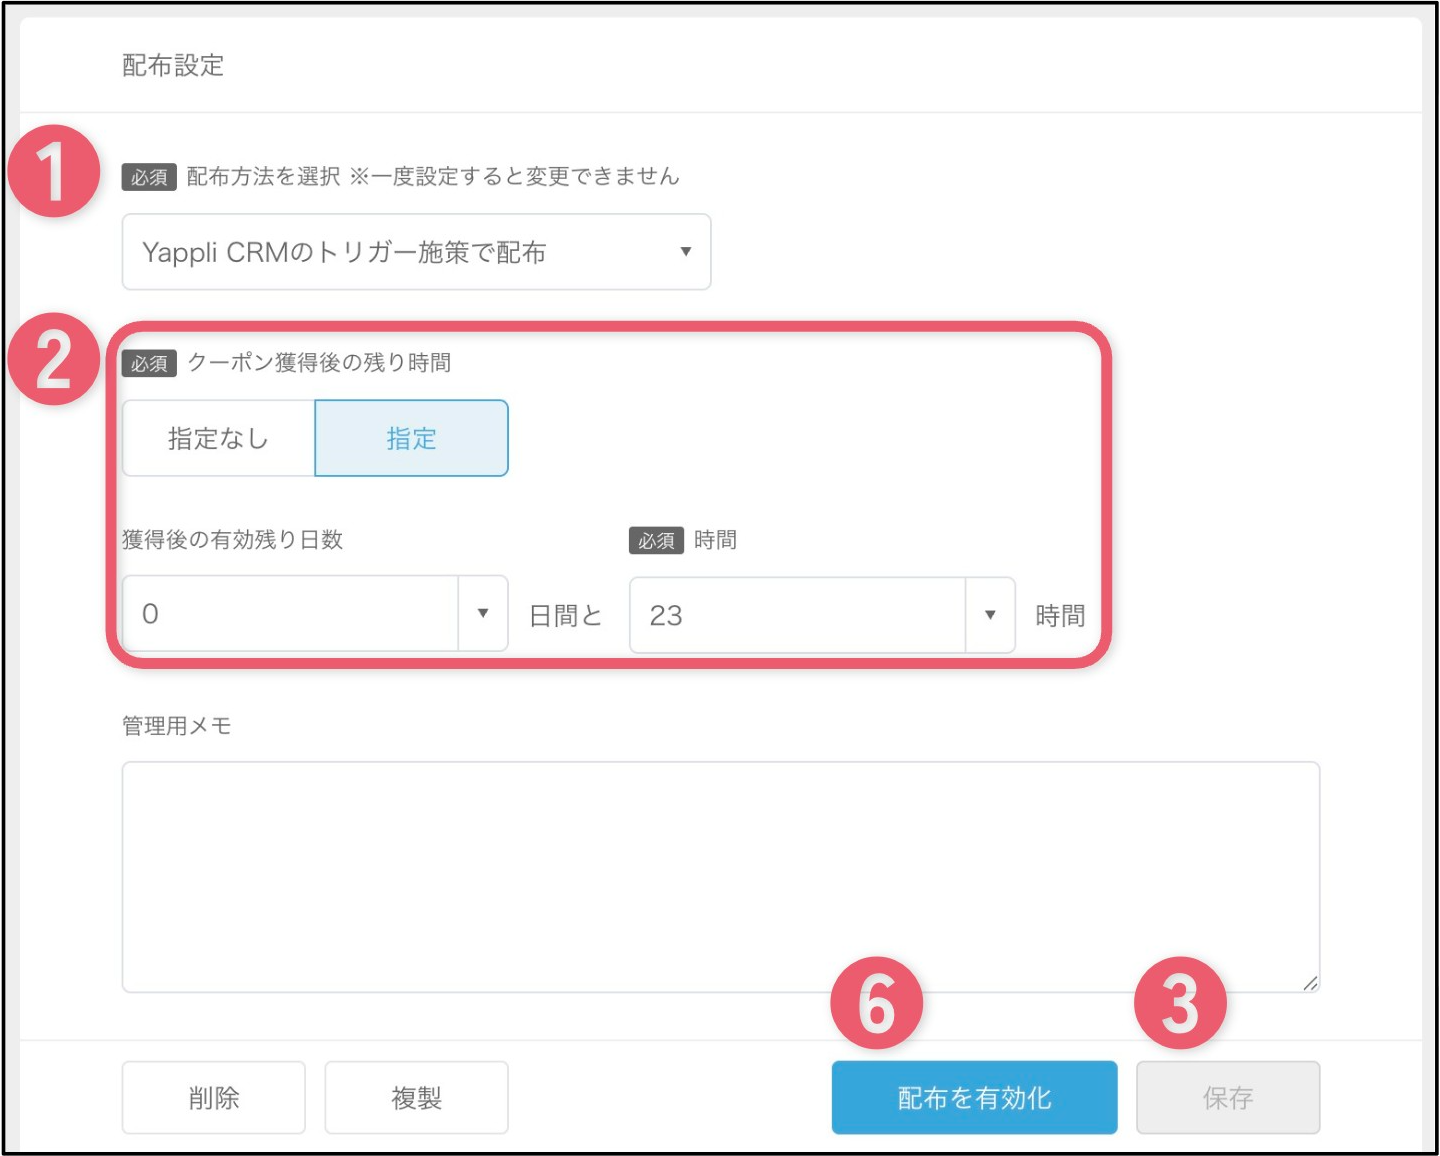The width and height of the screenshot is (1440, 1156).
Task: Click the 削除 button
Action: tap(213, 1098)
